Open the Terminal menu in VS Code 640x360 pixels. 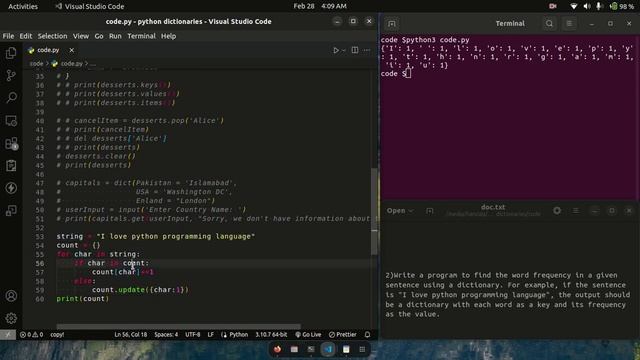(141, 36)
